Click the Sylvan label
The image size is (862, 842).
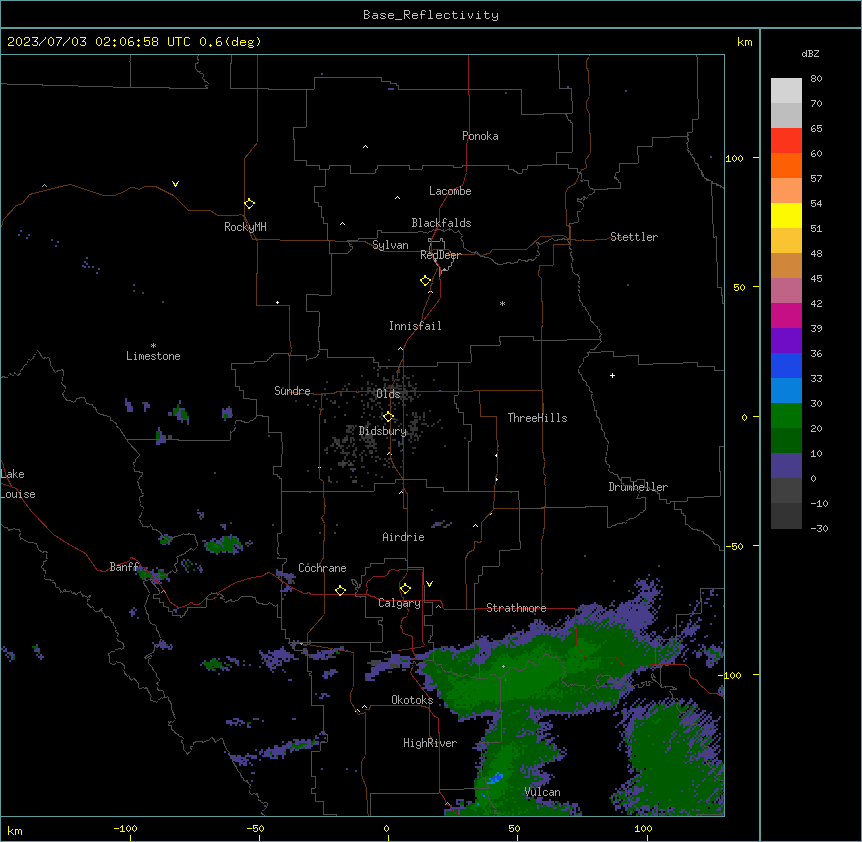(x=390, y=245)
